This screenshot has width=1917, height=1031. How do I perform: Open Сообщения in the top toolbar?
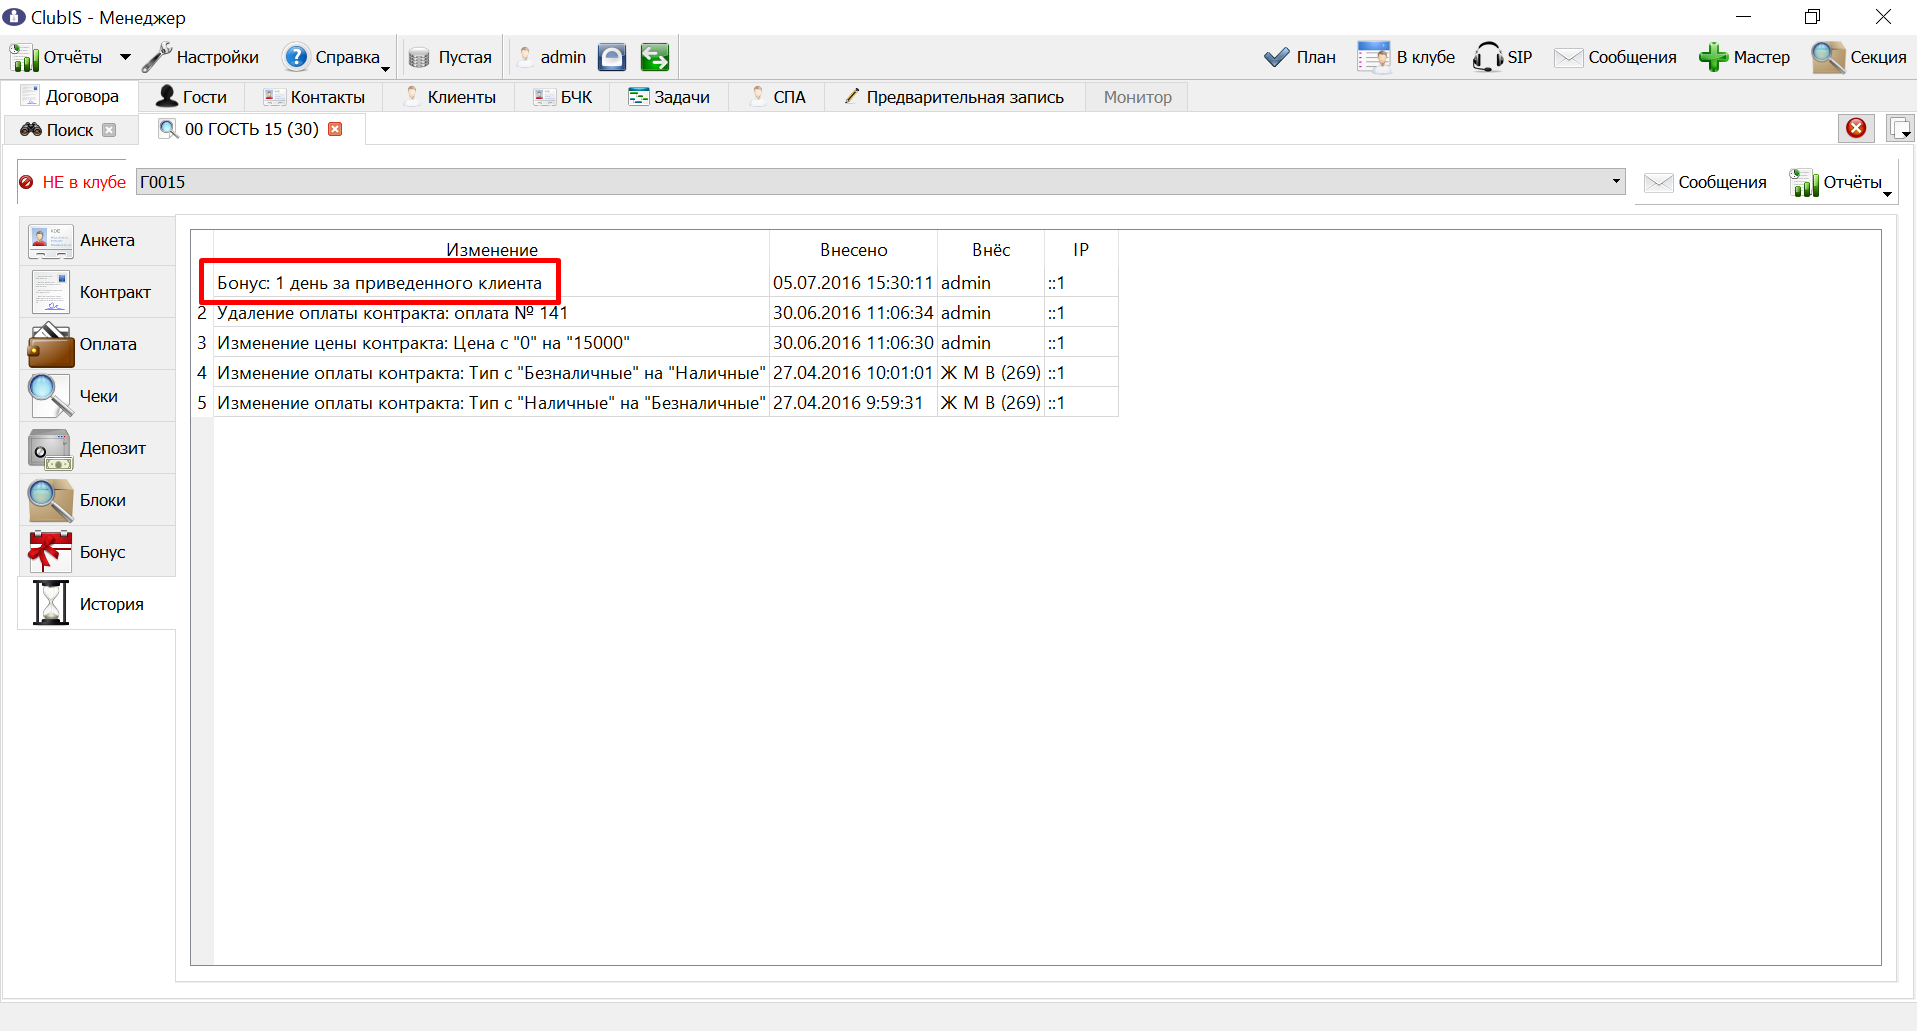point(1615,57)
